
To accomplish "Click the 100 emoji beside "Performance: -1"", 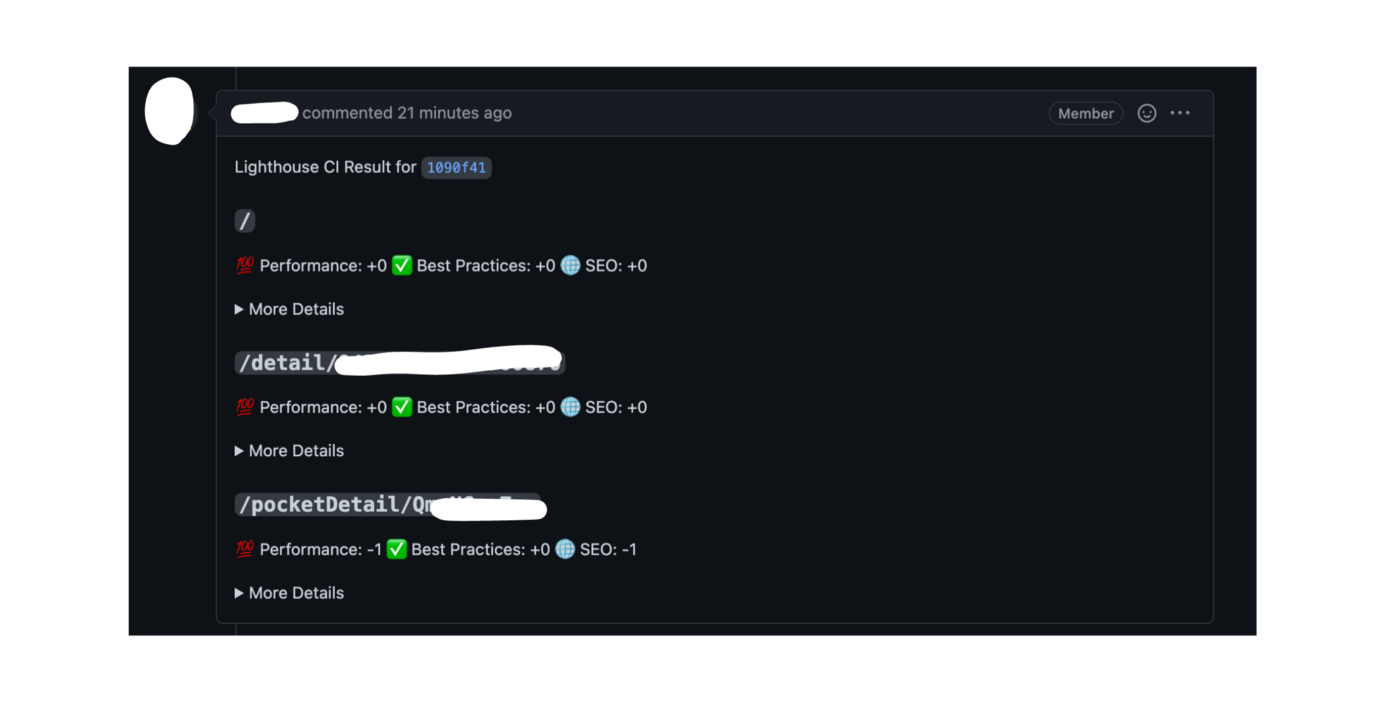I will pyautogui.click(x=244, y=550).
